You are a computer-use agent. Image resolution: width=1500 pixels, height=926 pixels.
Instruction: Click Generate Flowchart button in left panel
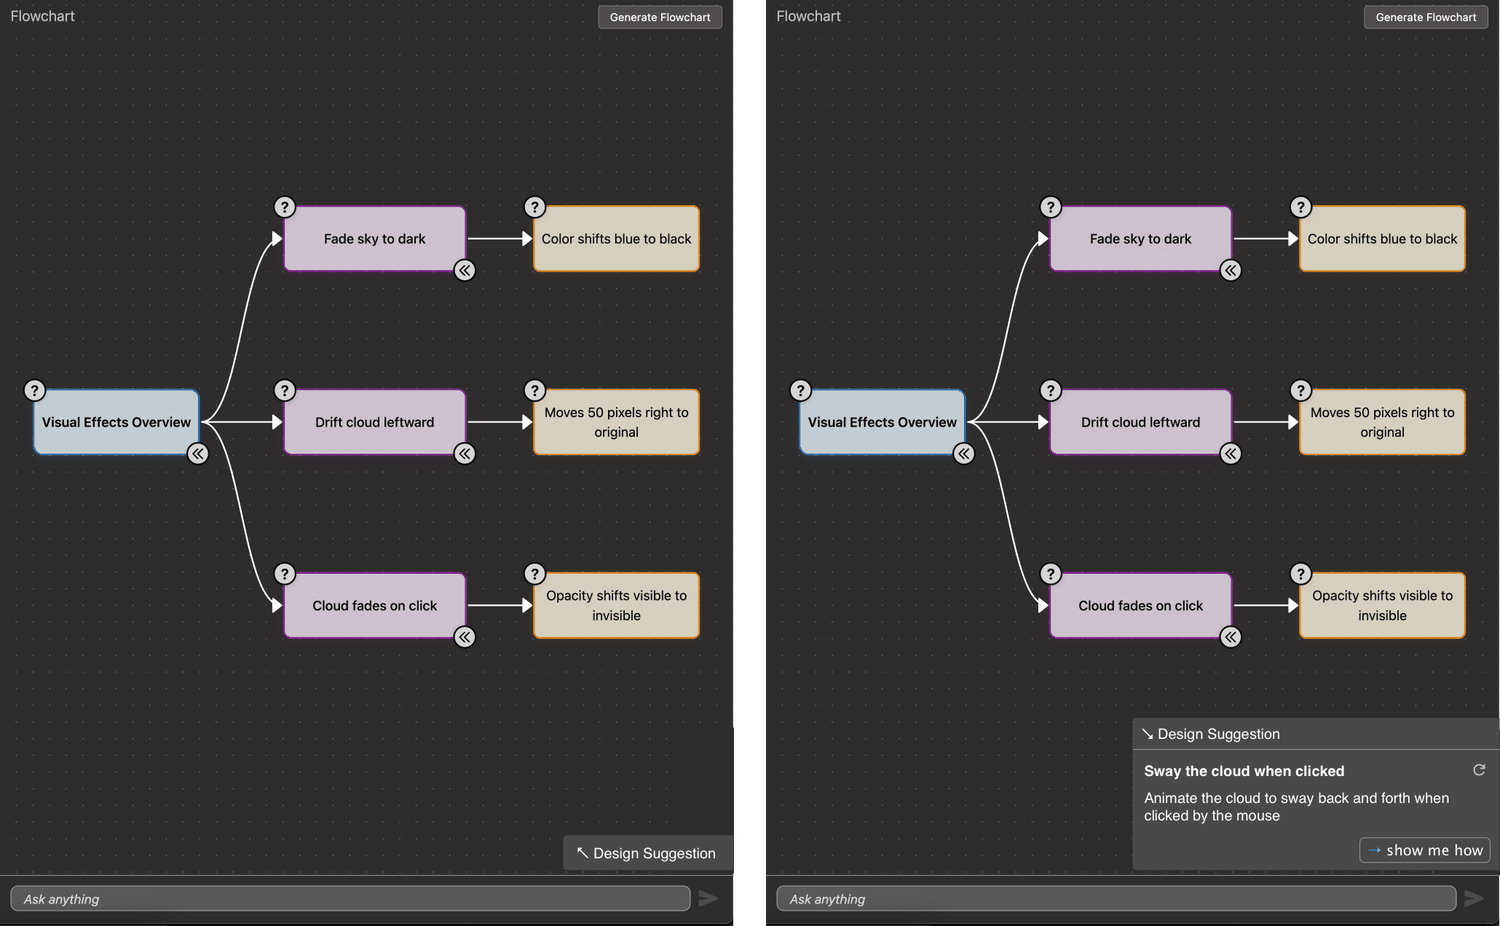pos(660,17)
